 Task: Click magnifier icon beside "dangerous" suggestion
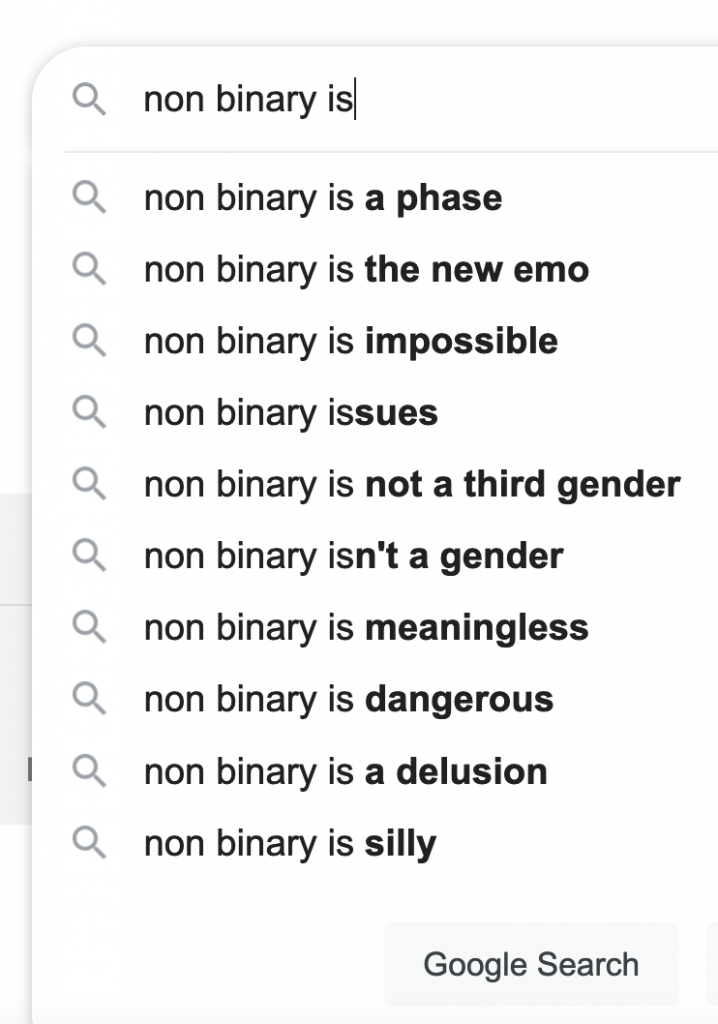pyautogui.click(x=89, y=699)
